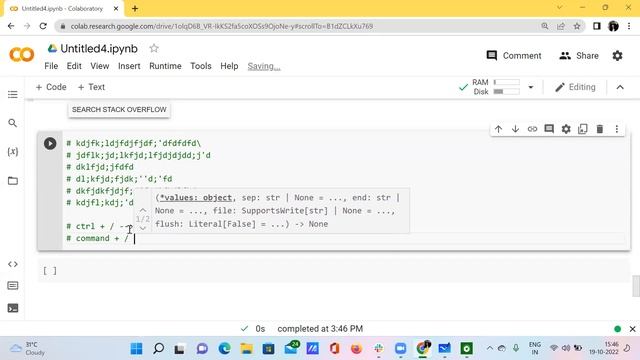Star the Untitled4.ipynb notebook

tap(154, 48)
